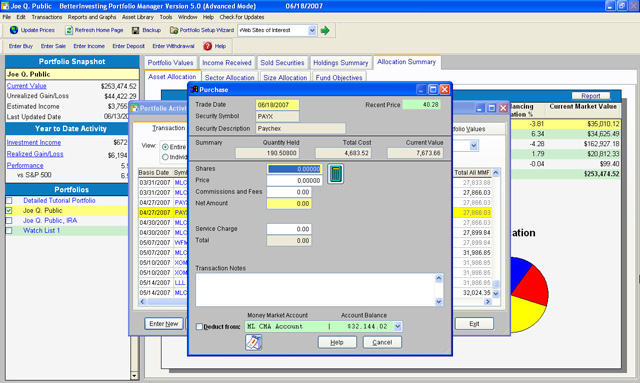Click the Realized Gain/Loss link
The image size is (640, 383).
[35, 154]
